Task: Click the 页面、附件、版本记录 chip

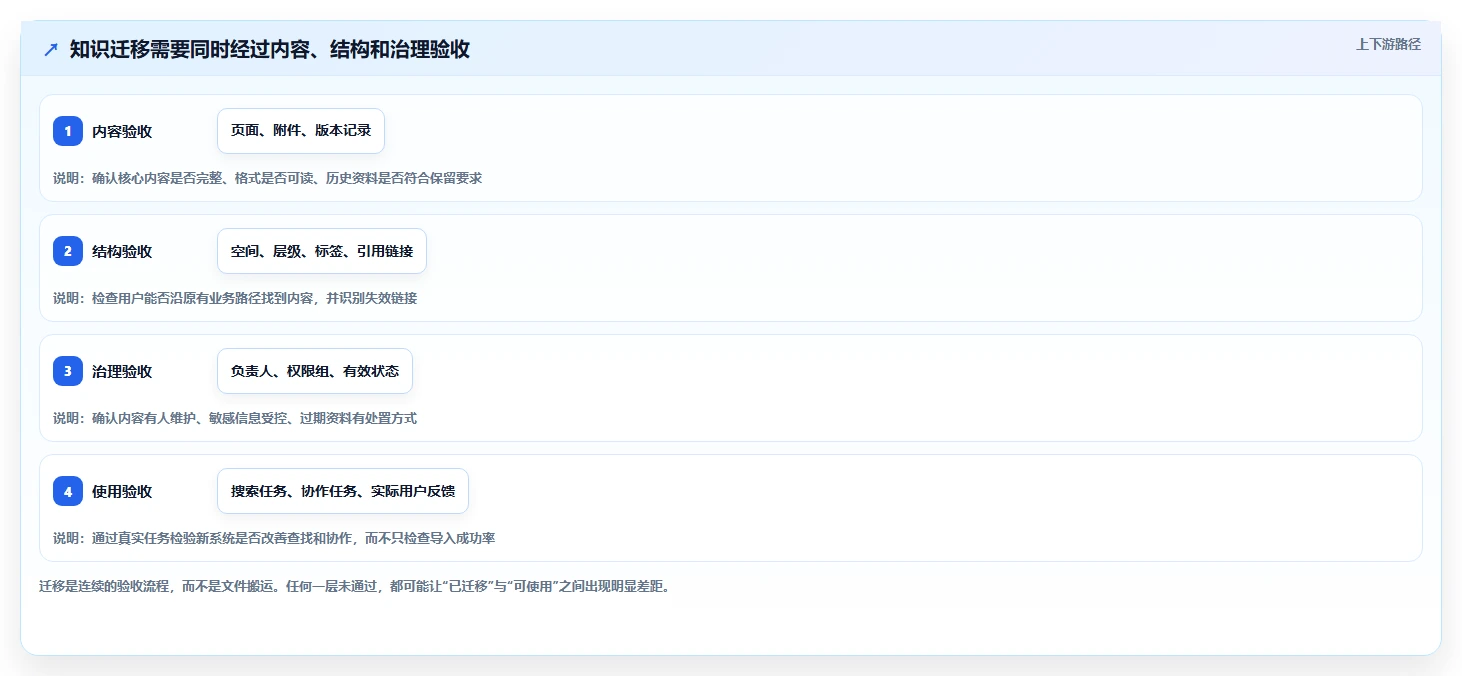Action: click(x=301, y=131)
